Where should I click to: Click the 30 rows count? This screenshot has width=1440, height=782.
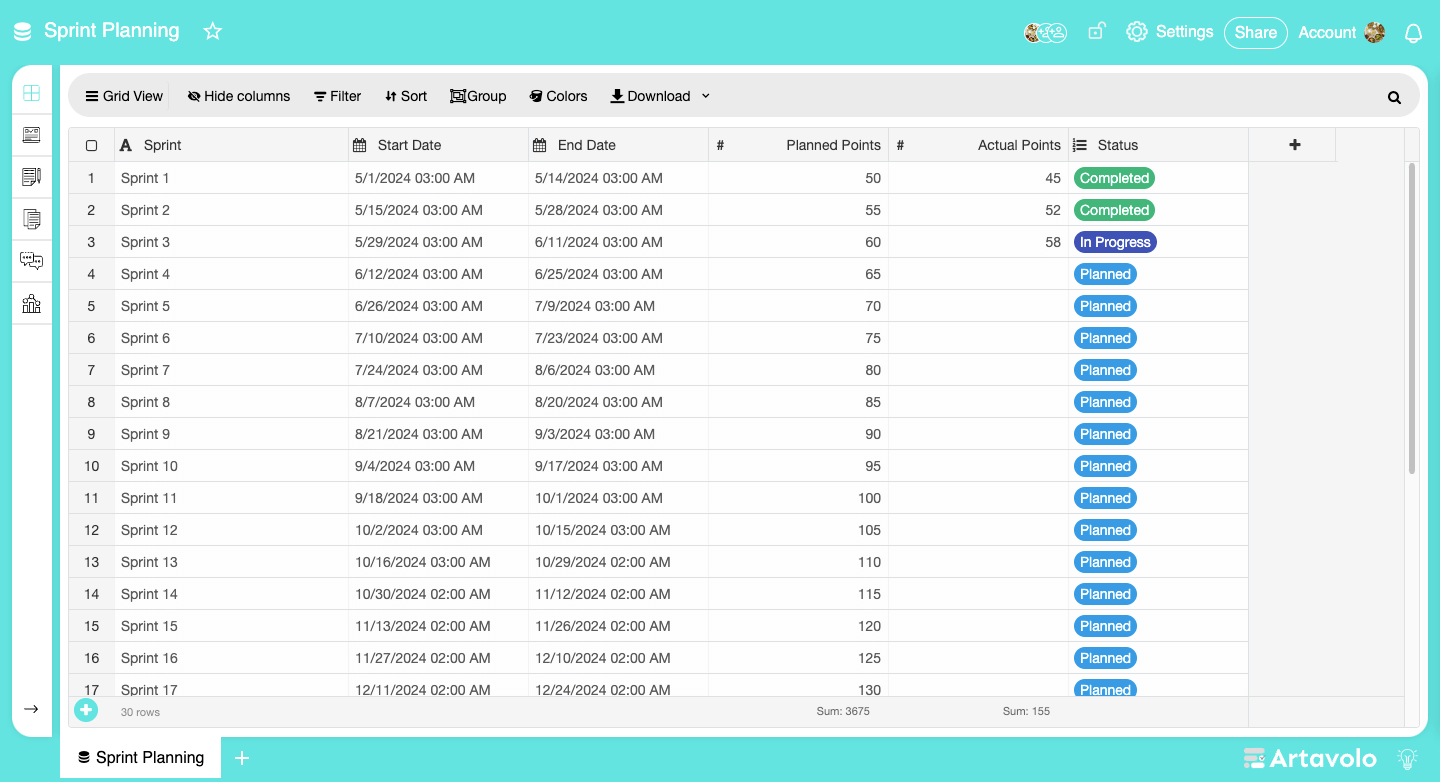coord(140,712)
